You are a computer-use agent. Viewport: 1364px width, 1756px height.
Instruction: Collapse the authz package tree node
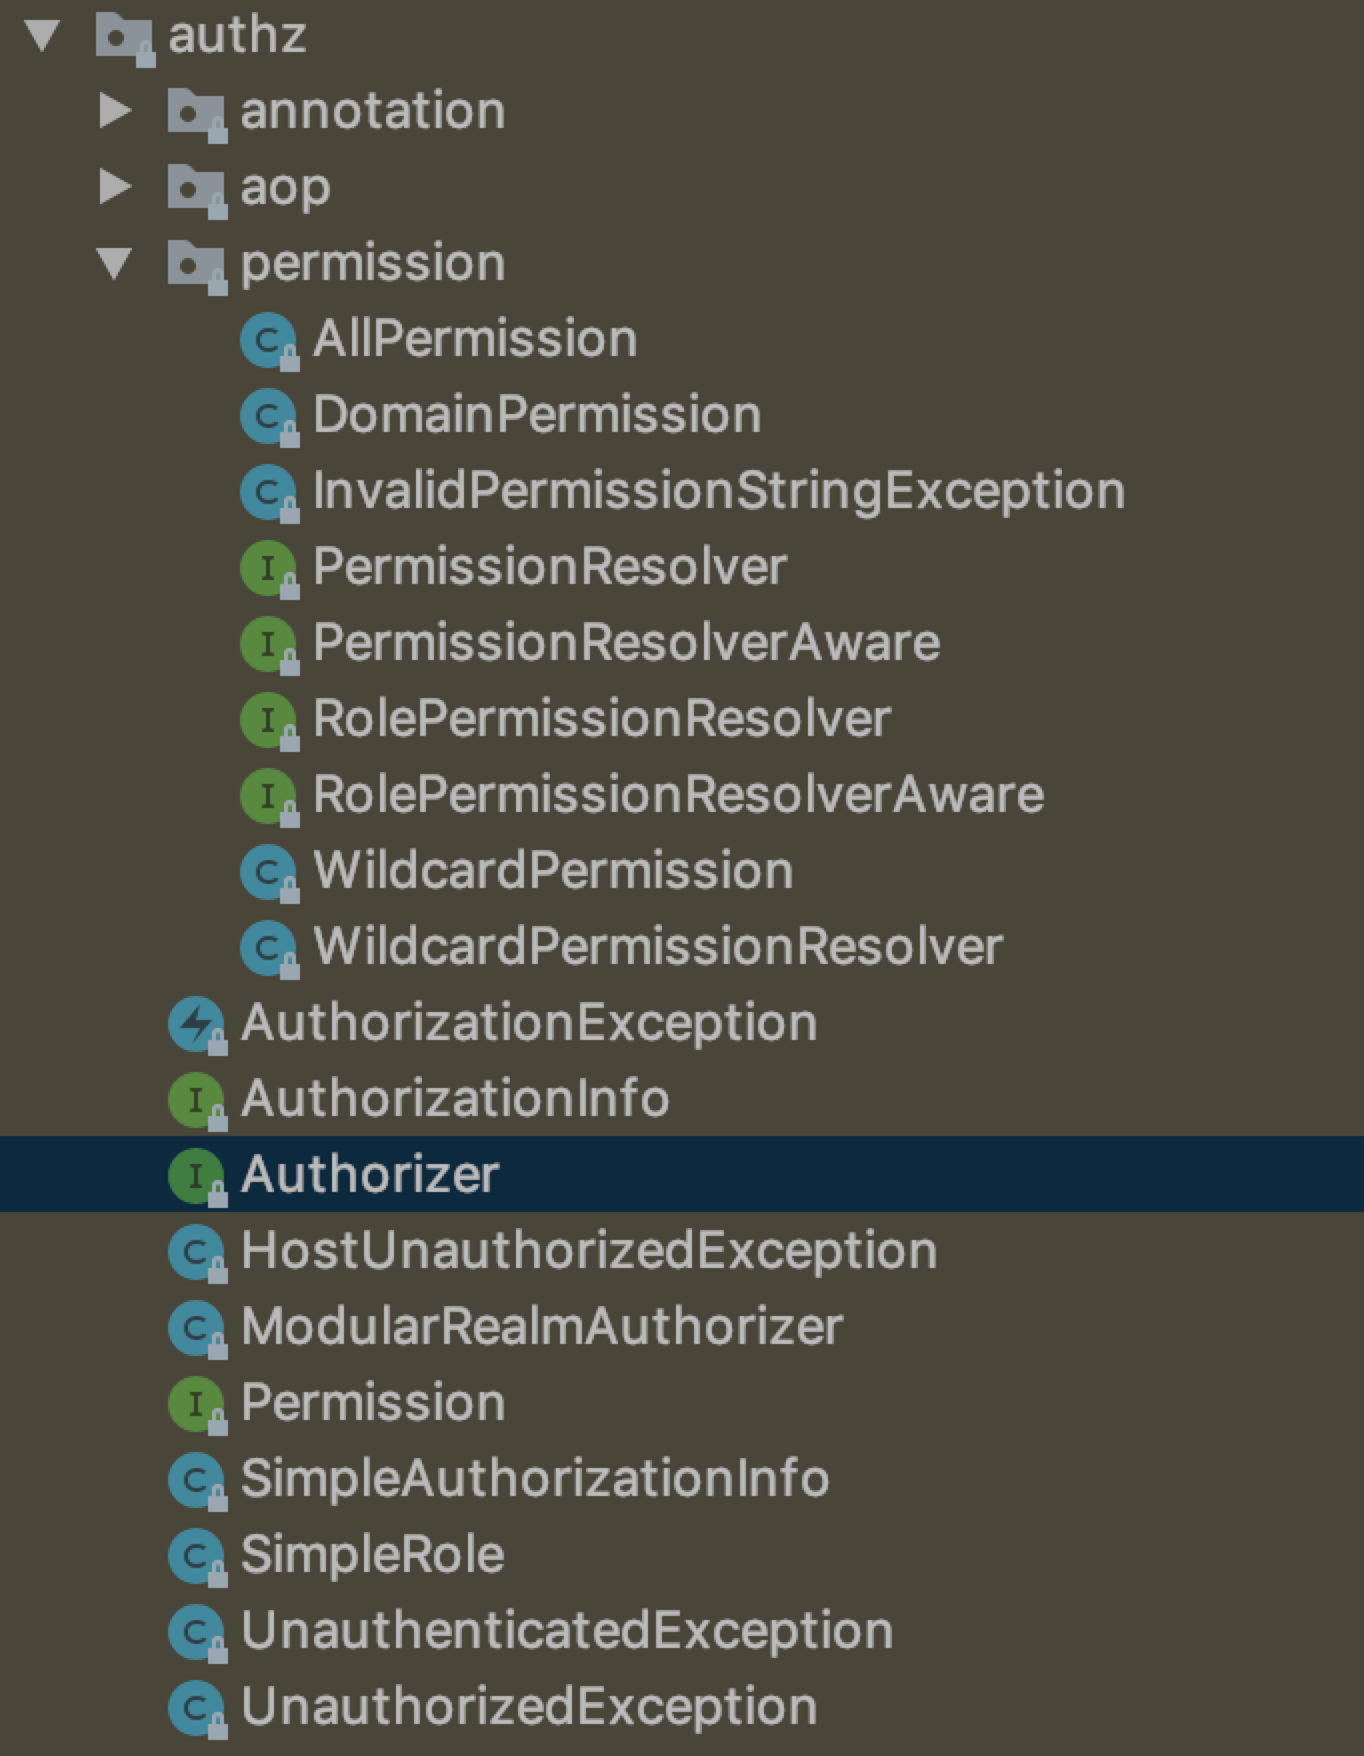[43, 36]
